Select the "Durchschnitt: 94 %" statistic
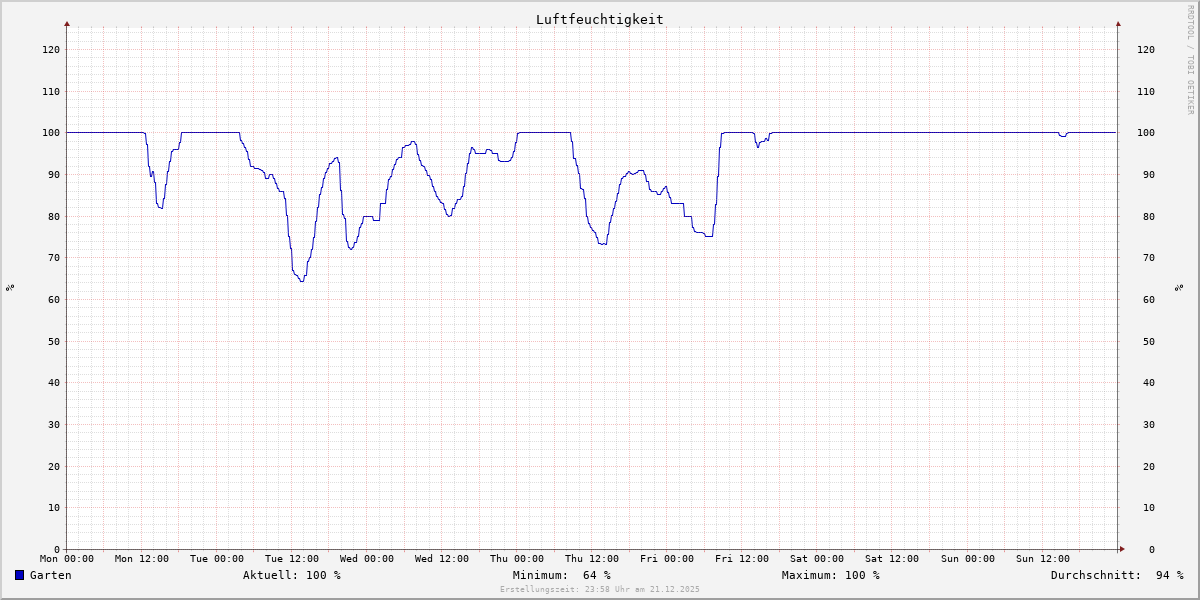This screenshot has height=600, width=1200. pyautogui.click(x=1117, y=575)
